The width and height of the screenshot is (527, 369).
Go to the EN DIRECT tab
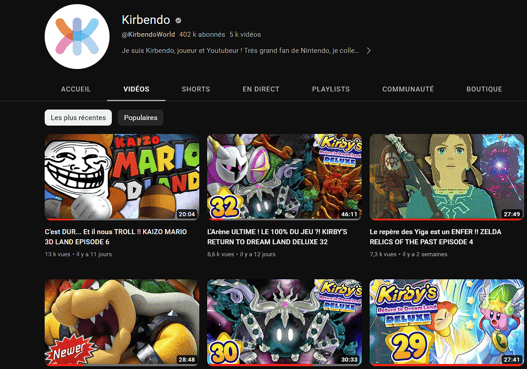point(261,89)
